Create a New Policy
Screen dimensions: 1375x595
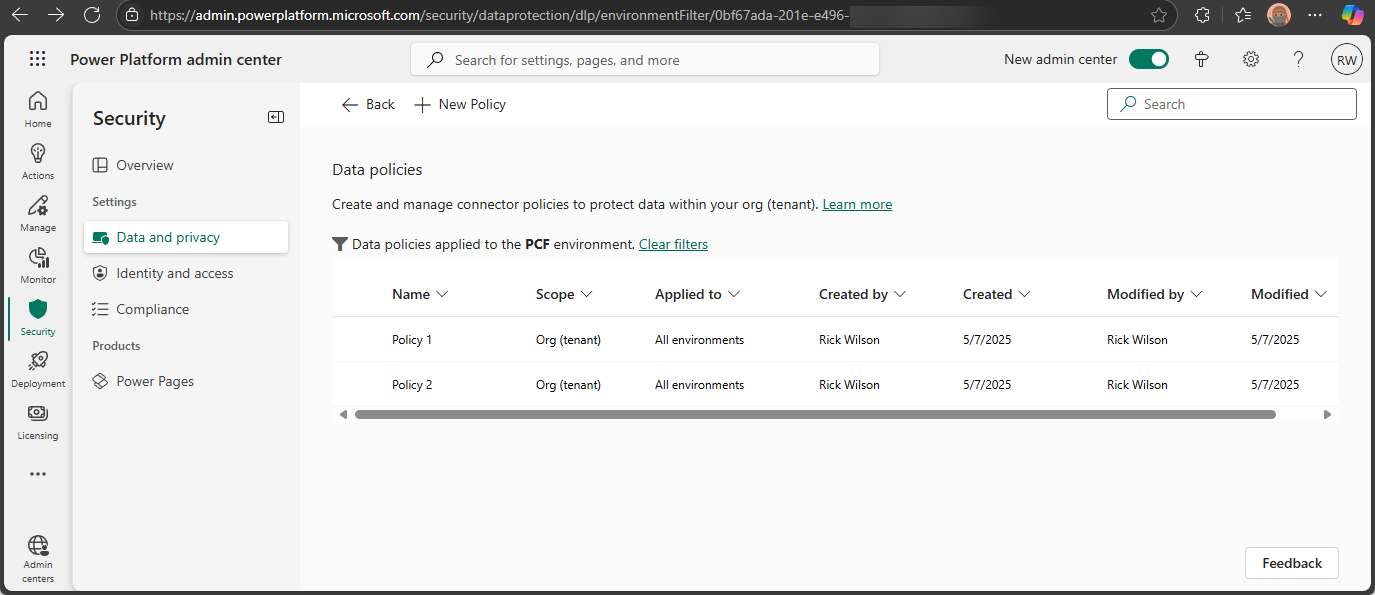coord(460,104)
